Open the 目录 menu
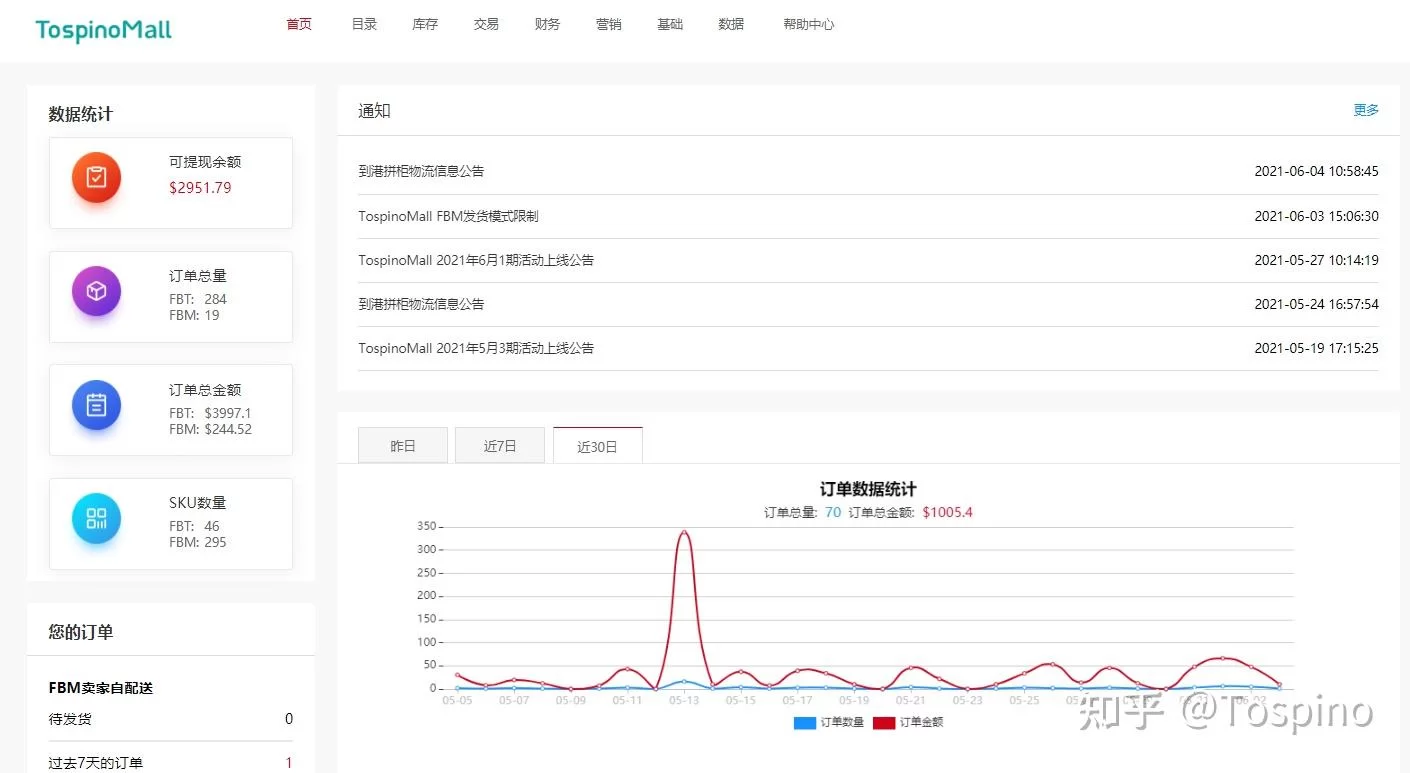Image resolution: width=1410 pixels, height=773 pixels. click(364, 24)
